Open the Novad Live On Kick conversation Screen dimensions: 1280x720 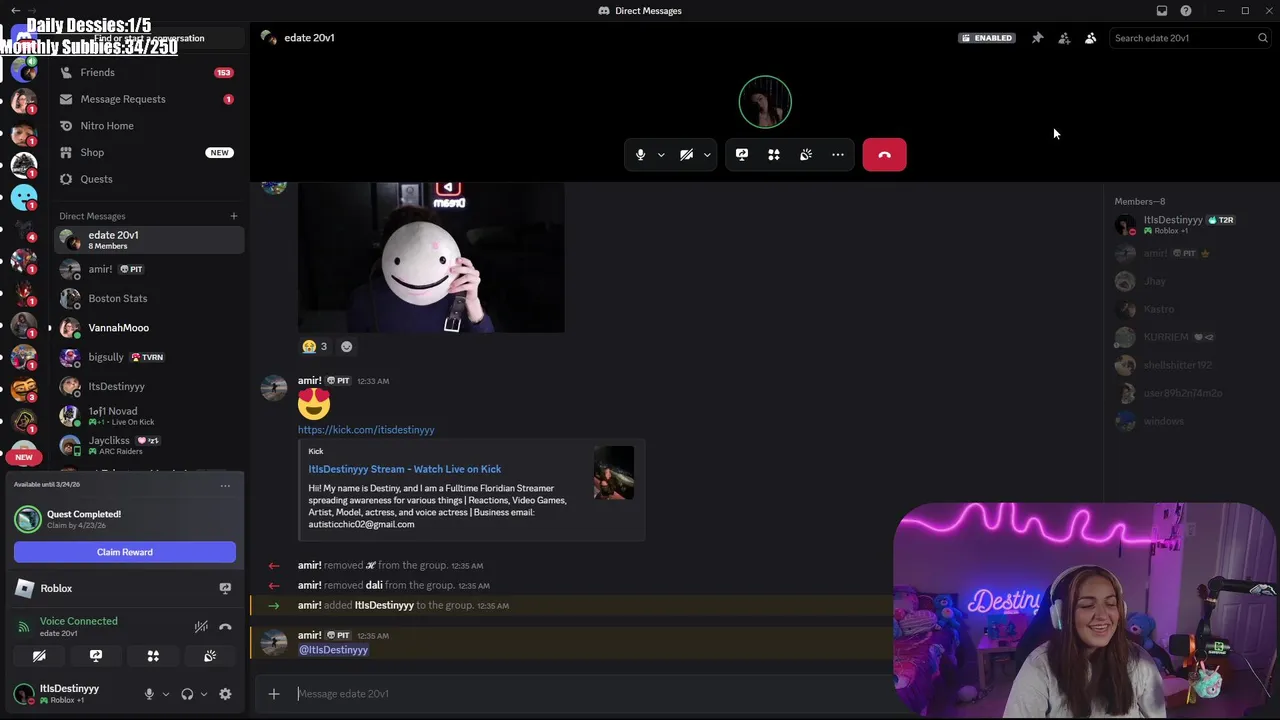[x=149, y=416]
